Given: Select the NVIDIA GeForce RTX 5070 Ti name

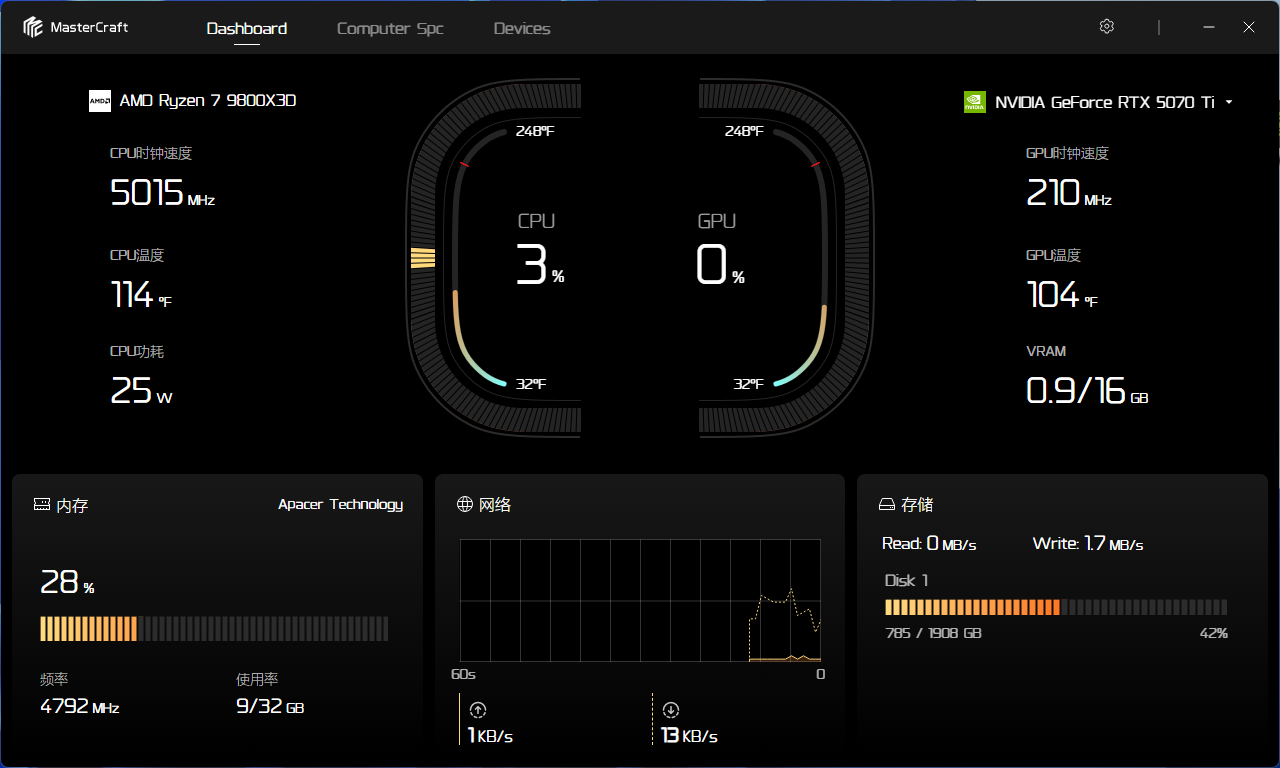Looking at the screenshot, I should (x=1105, y=102).
